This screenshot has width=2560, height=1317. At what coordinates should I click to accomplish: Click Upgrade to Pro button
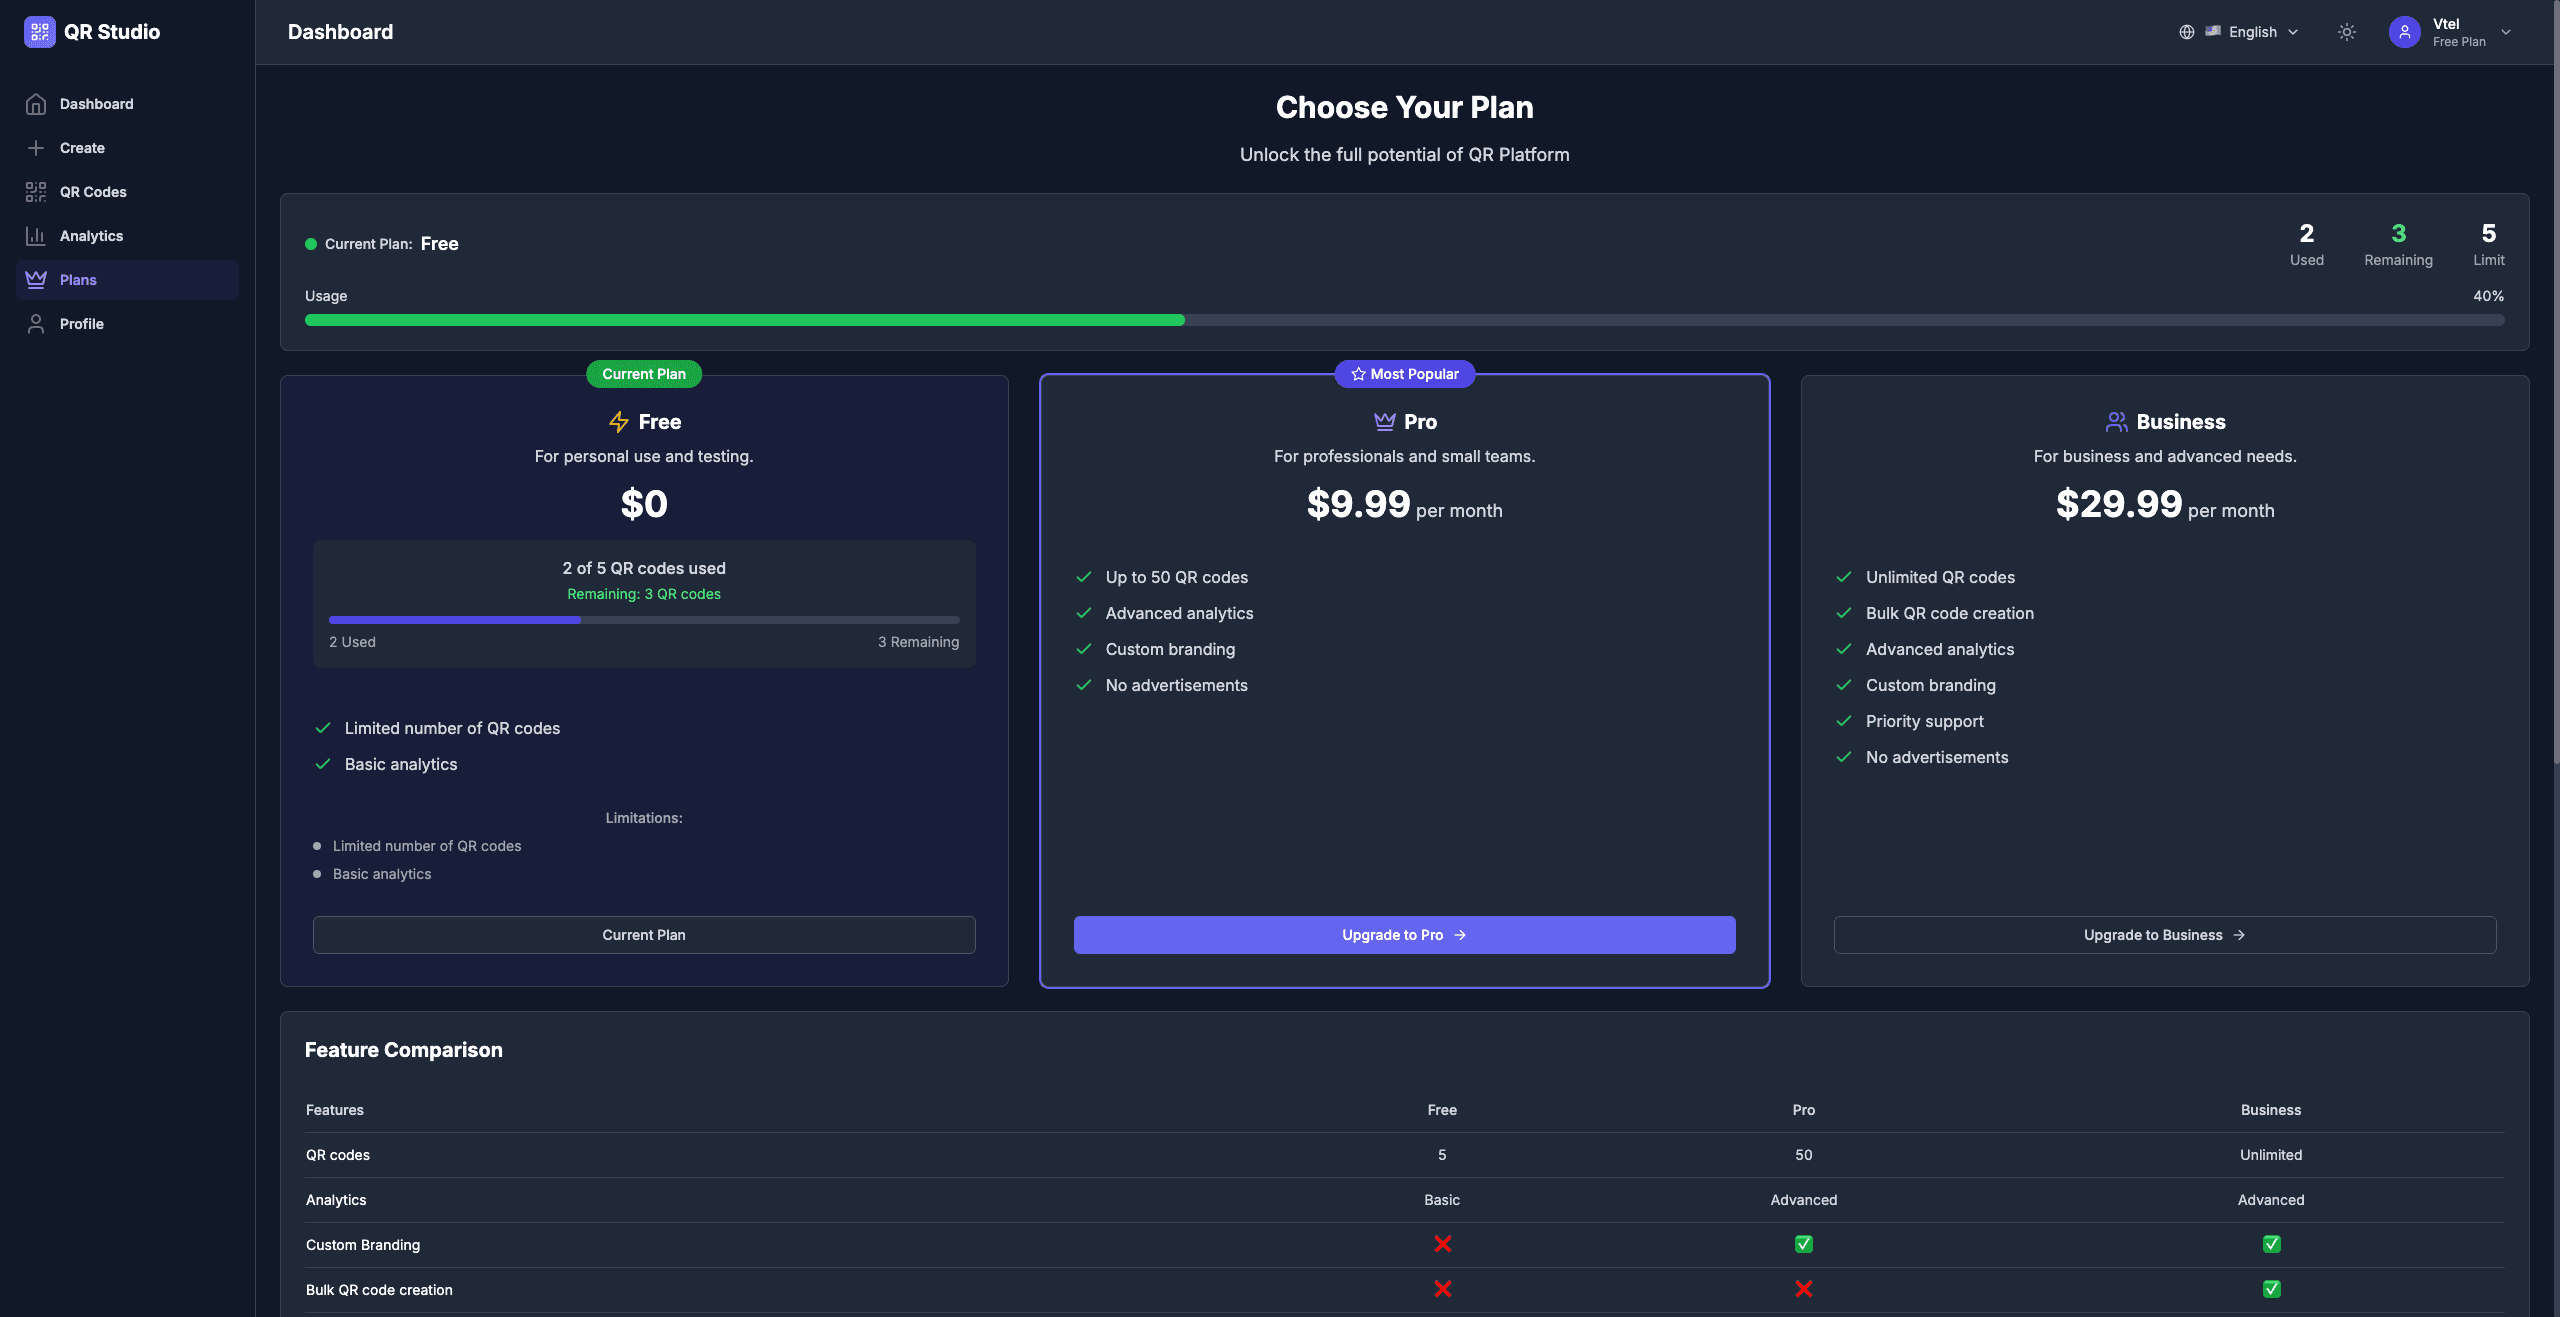1404,935
